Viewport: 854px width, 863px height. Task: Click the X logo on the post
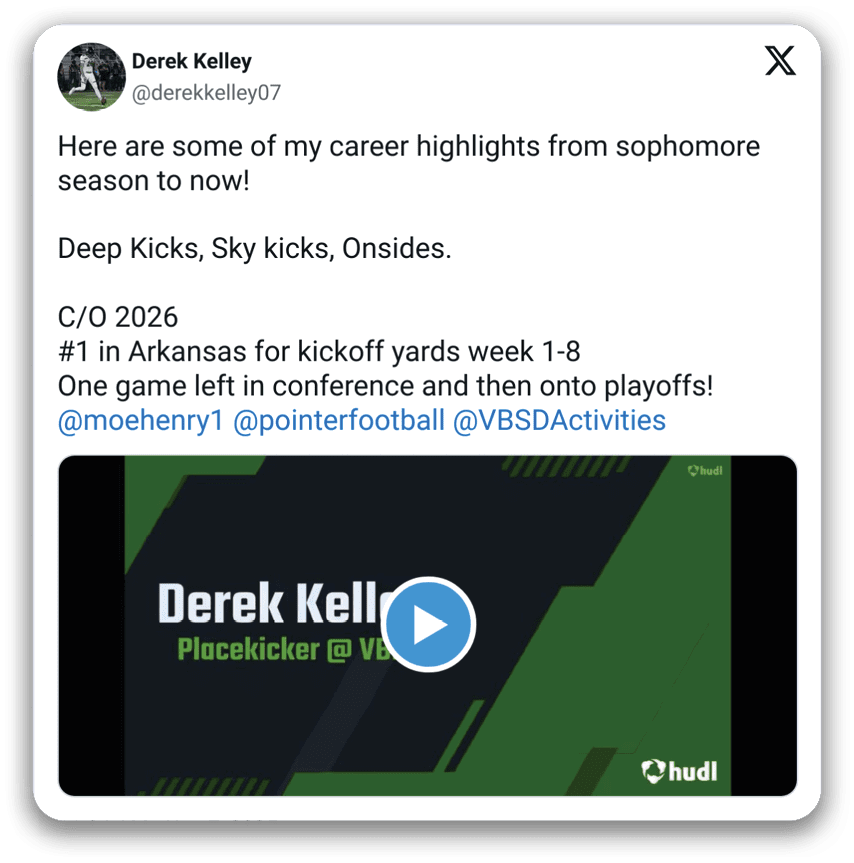[780, 62]
